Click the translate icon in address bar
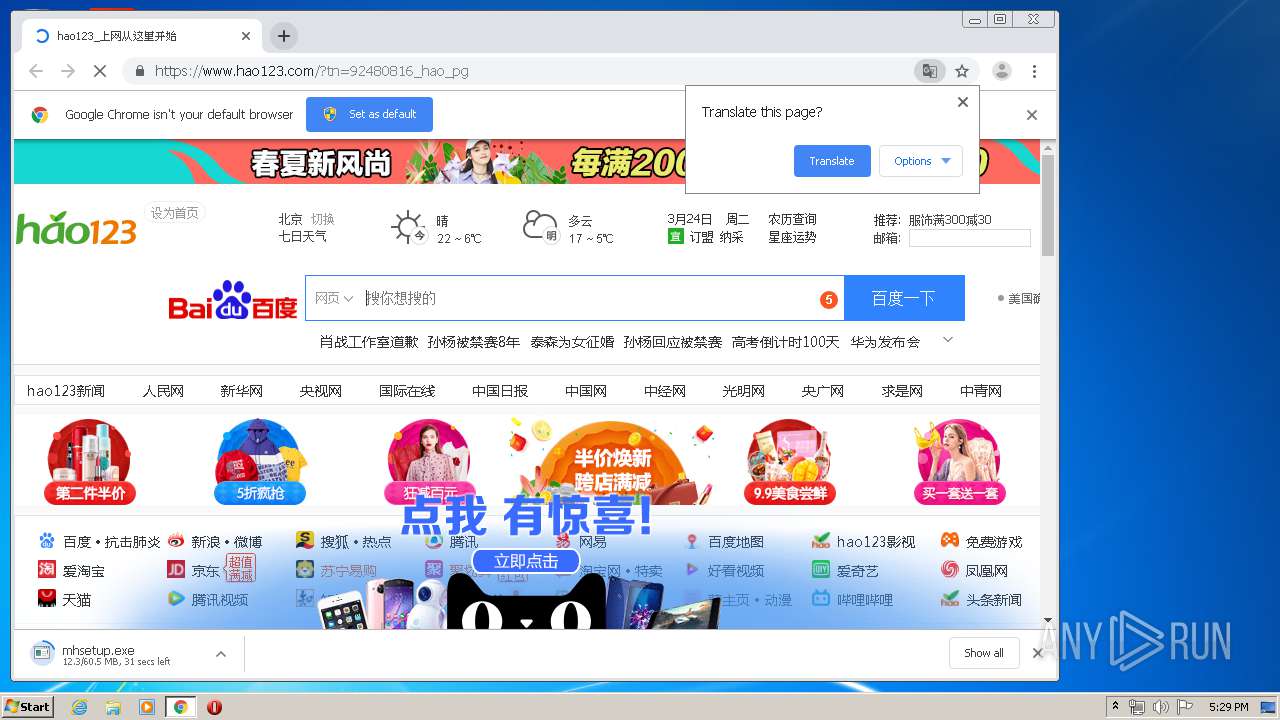Screen dimensions: 1280x720 (x=929, y=71)
